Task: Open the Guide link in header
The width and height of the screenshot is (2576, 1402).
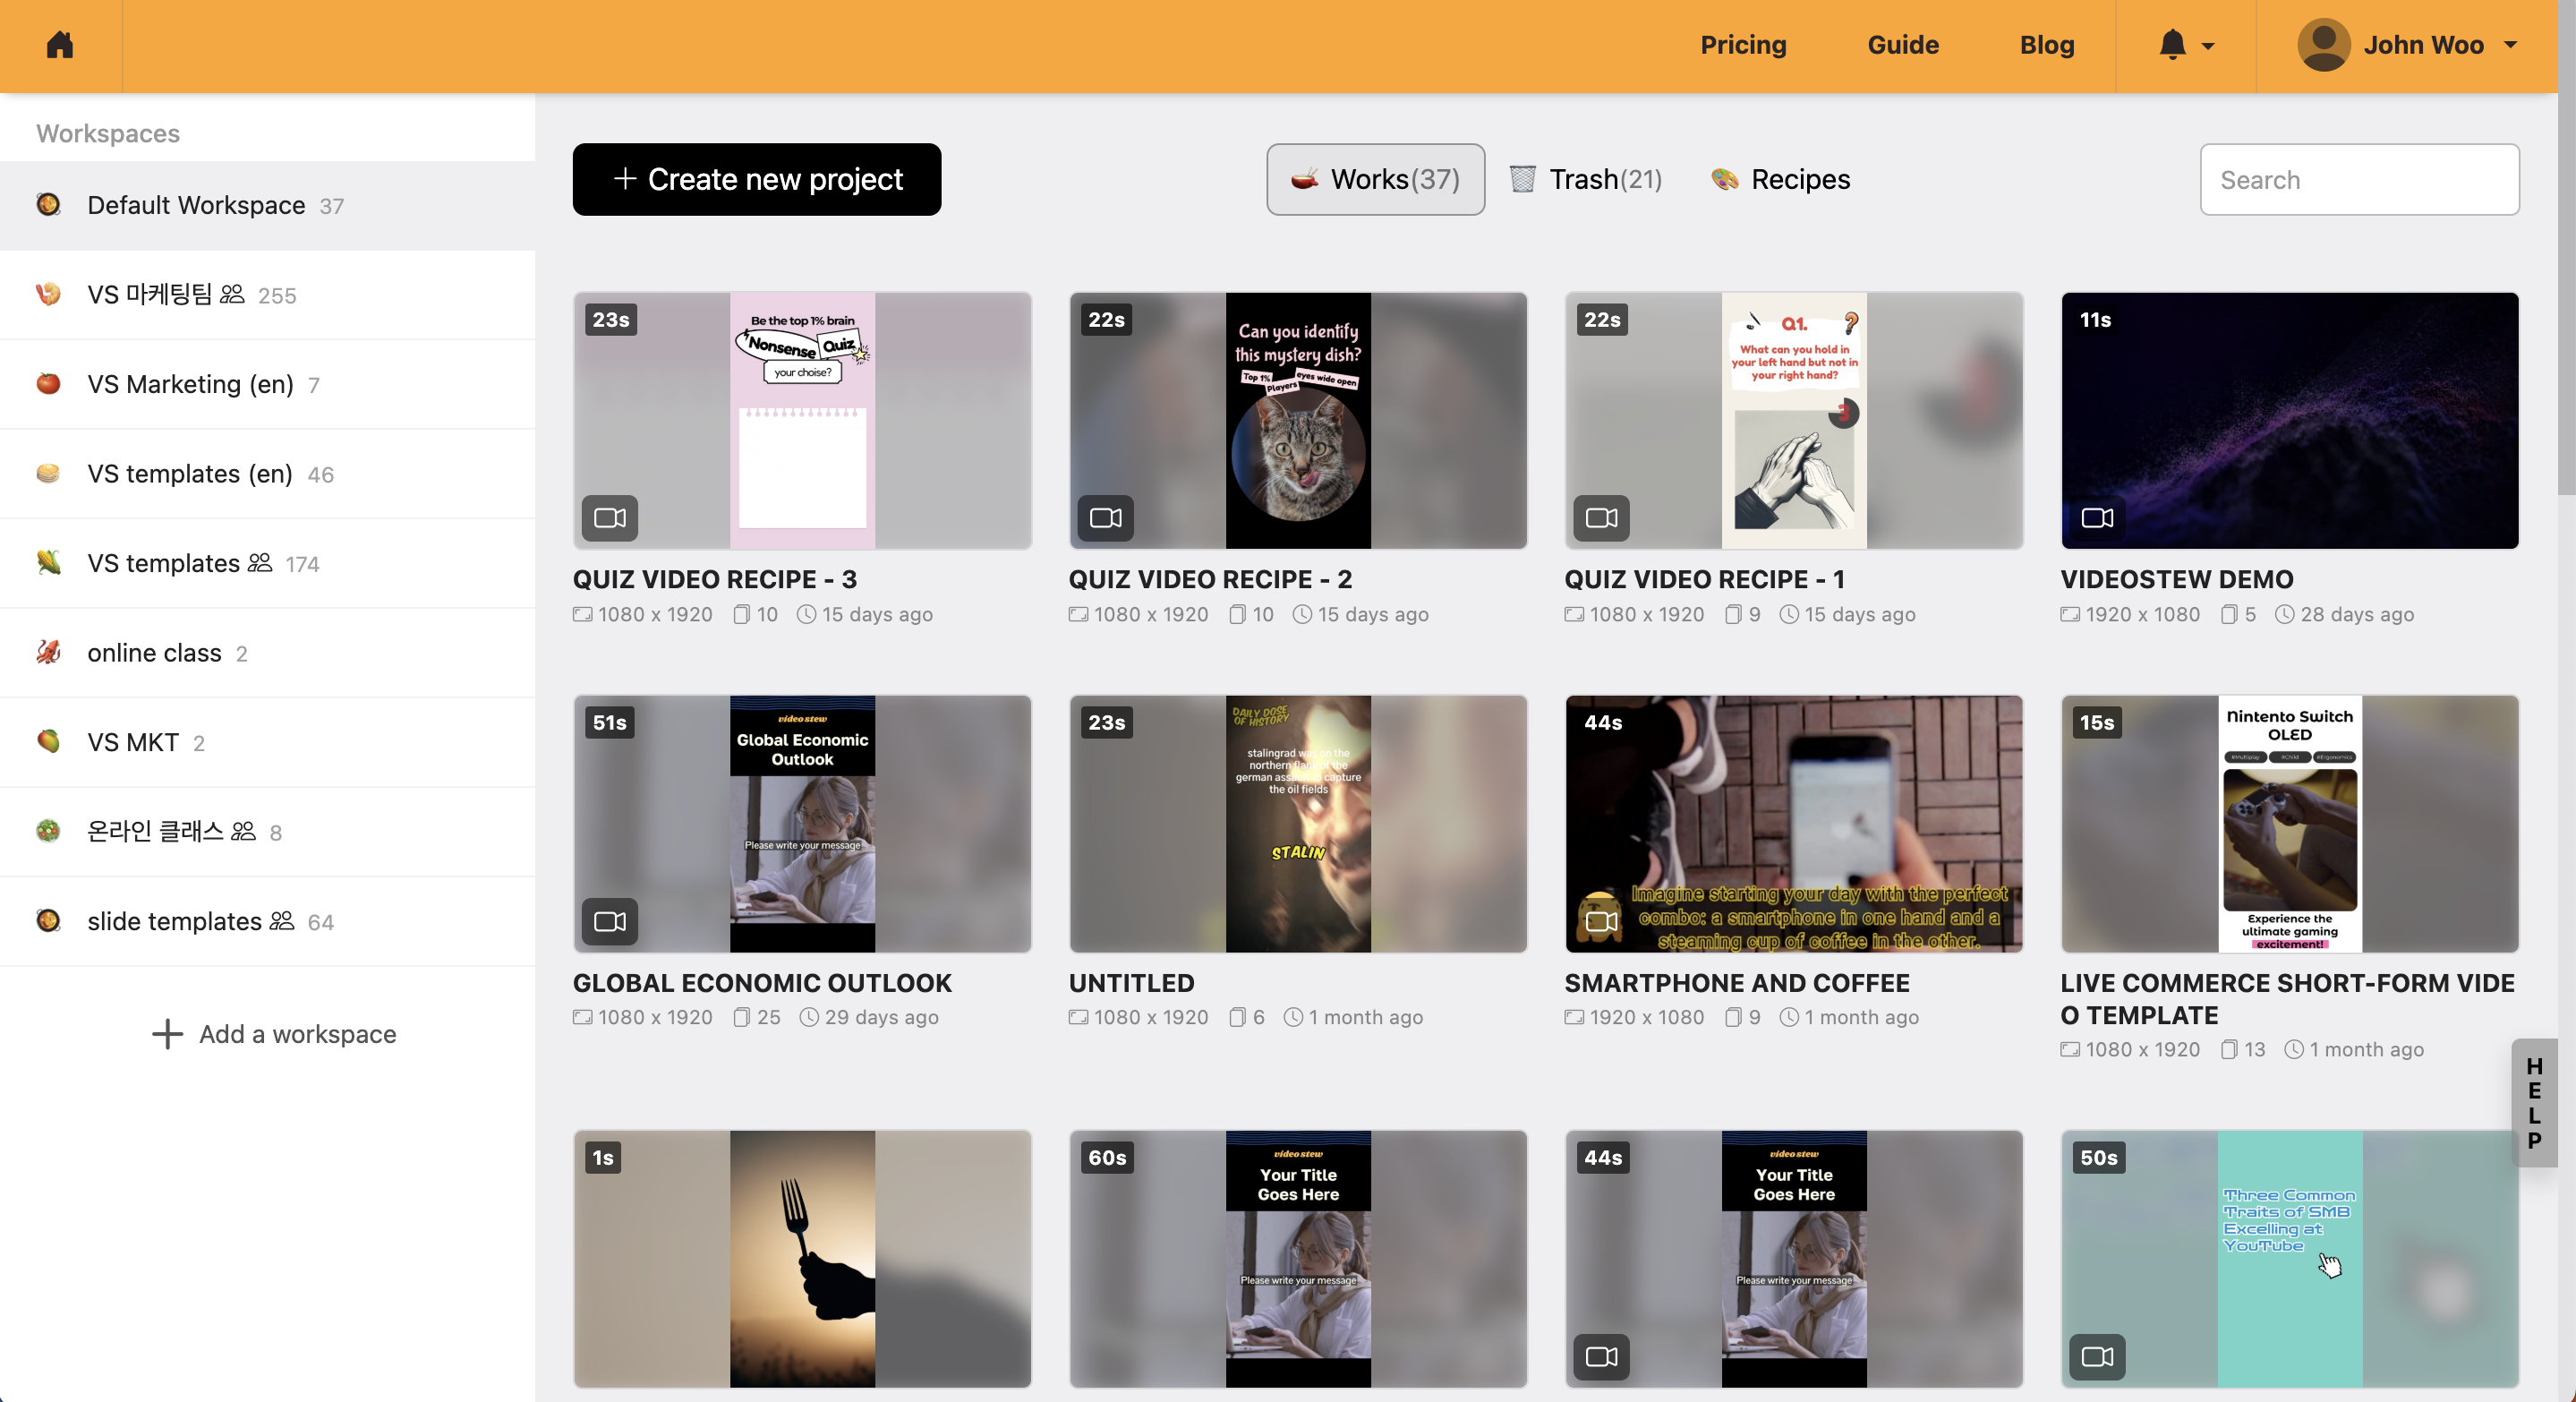Action: click(x=1902, y=45)
